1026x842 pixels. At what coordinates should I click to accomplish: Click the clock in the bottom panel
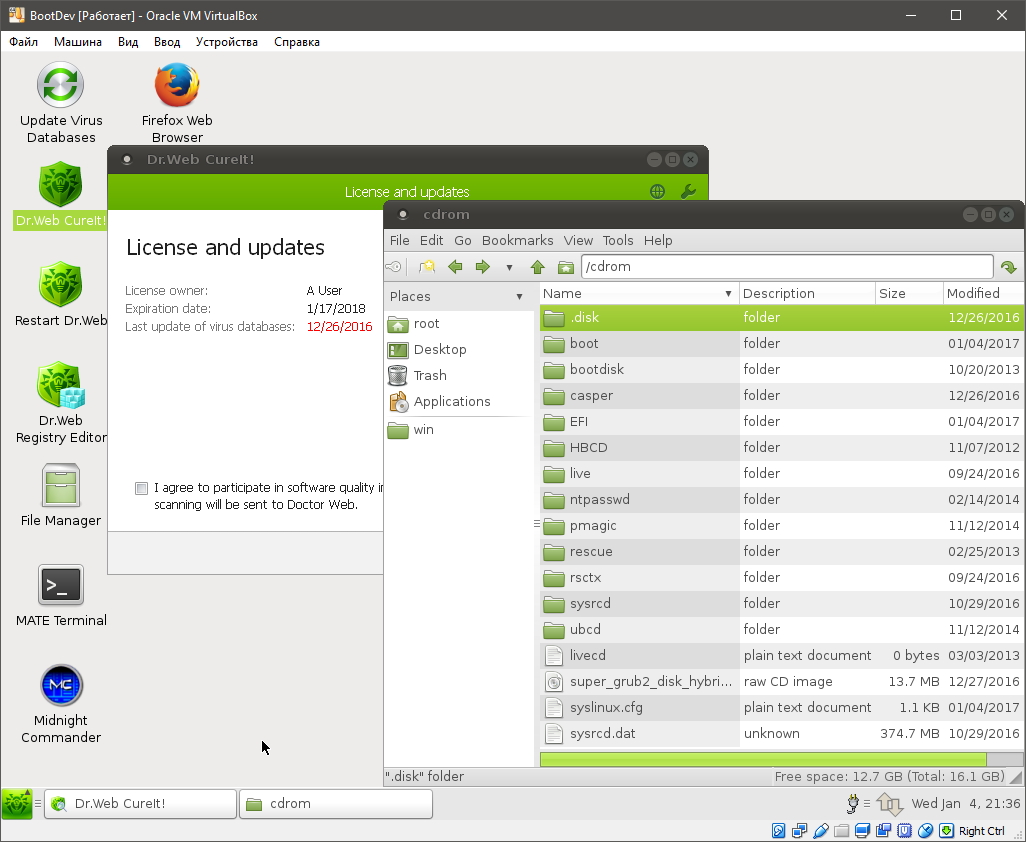pos(965,803)
